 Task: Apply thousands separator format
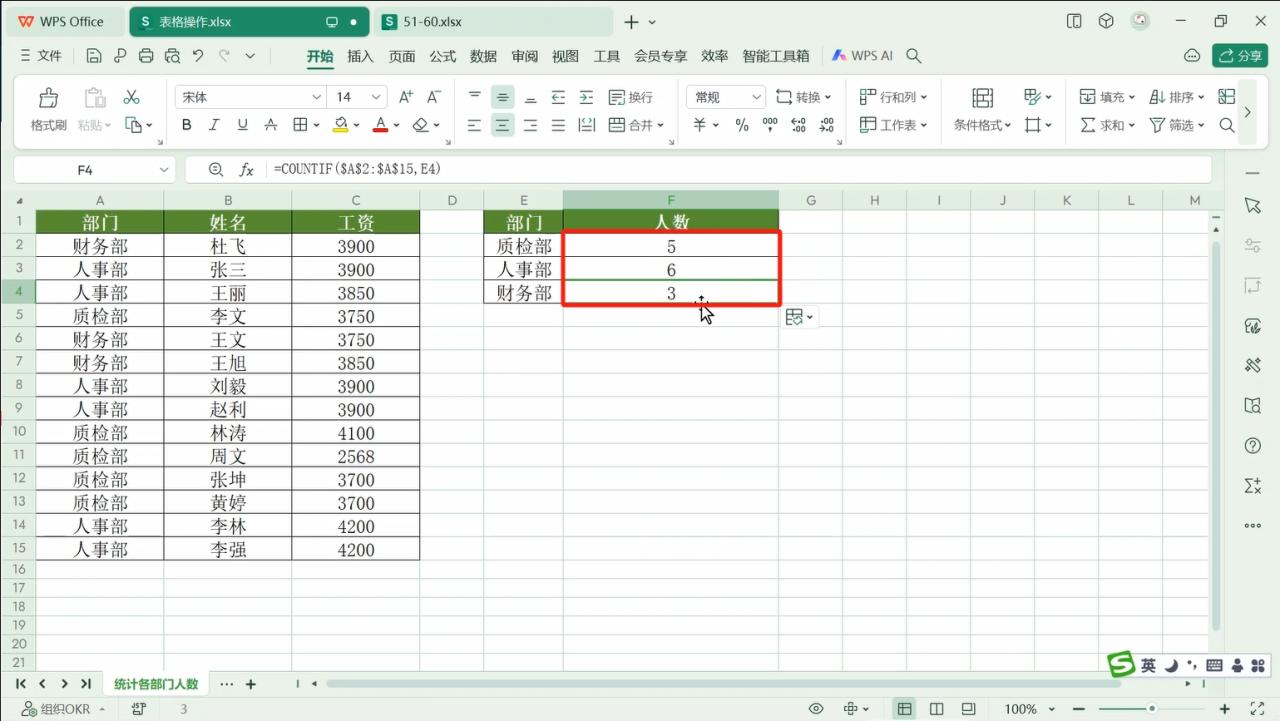pos(769,125)
